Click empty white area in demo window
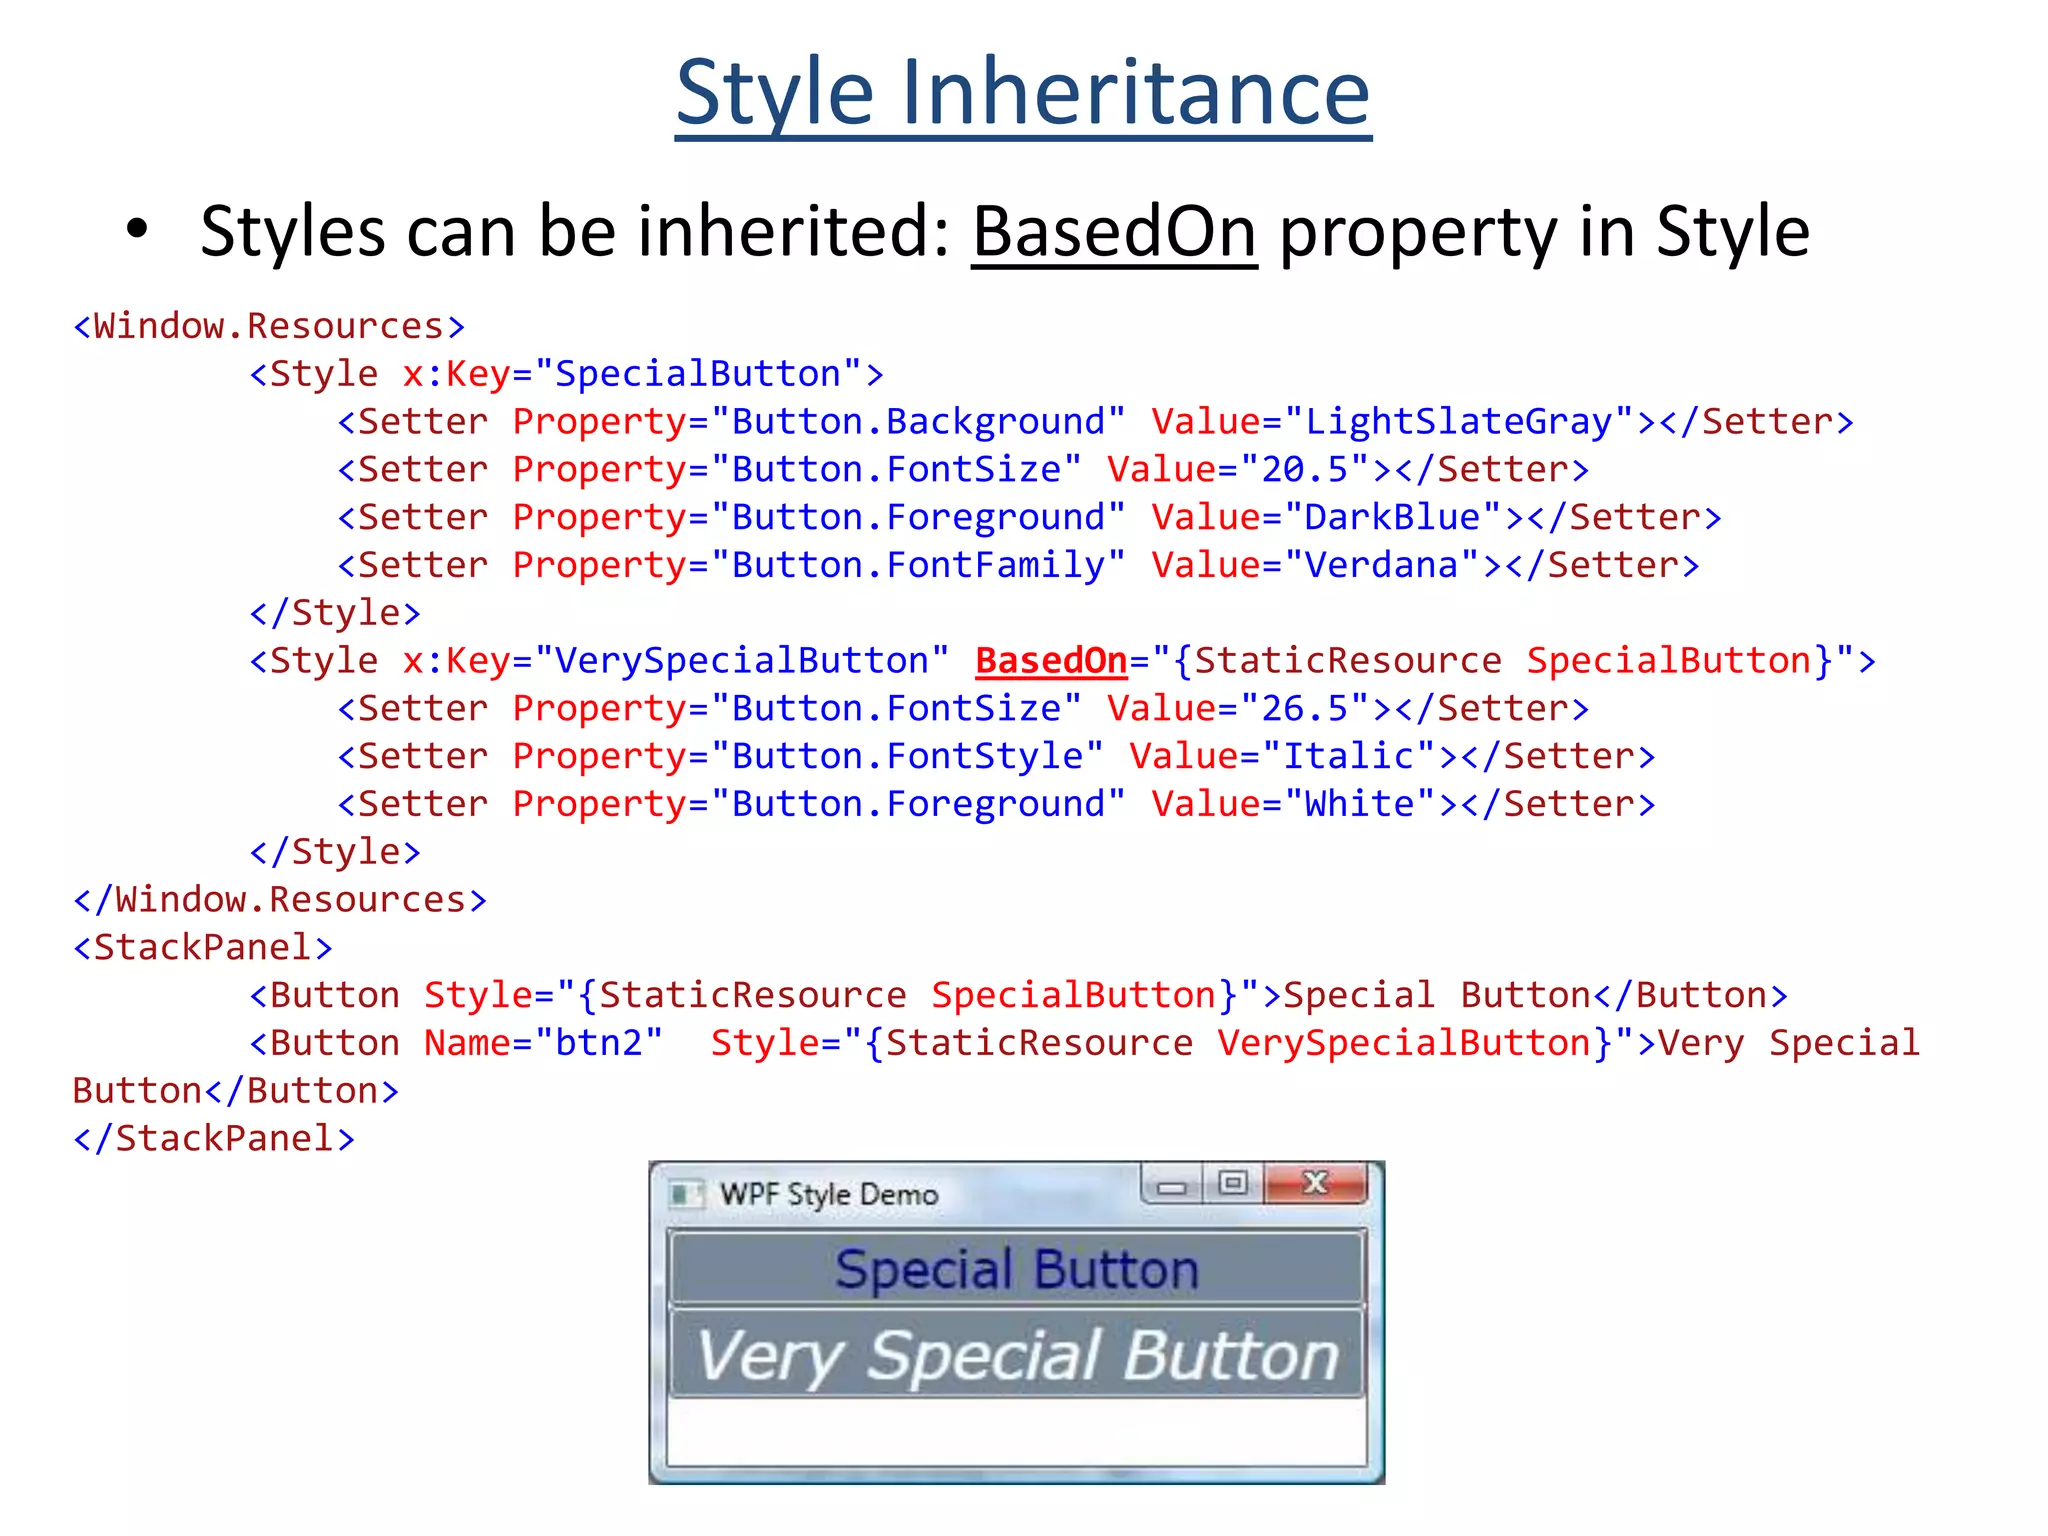The height and width of the screenshot is (1536, 2048). pyautogui.click(x=1016, y=1432)
